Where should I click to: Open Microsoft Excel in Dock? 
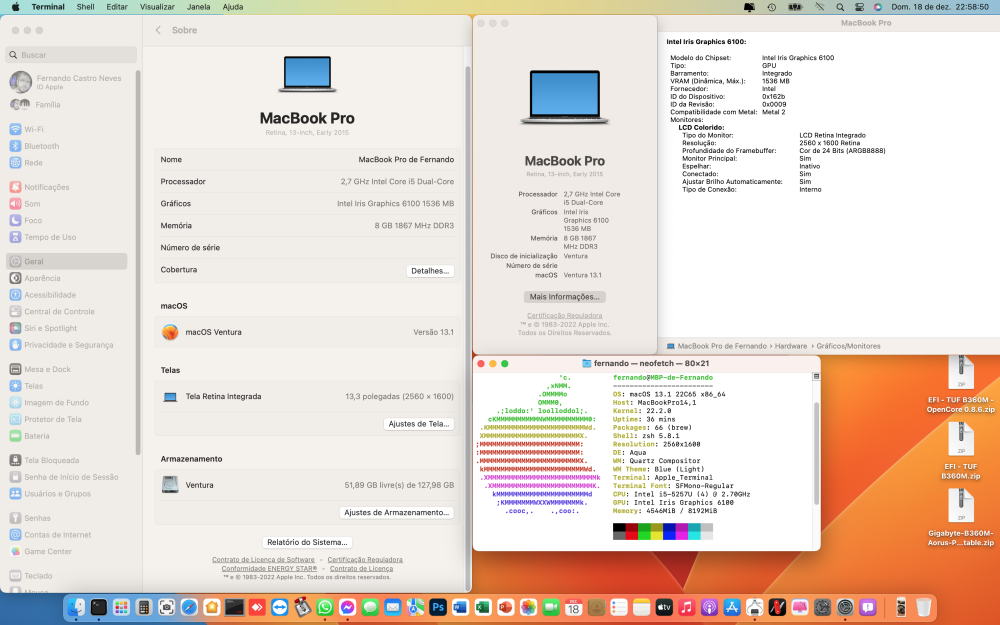coord(483,607)
